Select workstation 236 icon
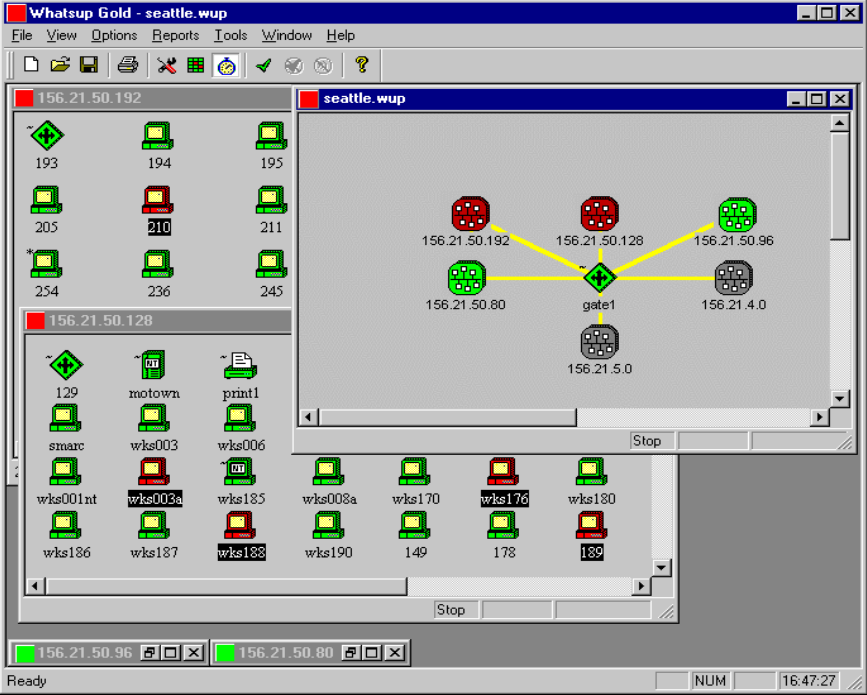This screenshot has height=695, width=867. (x=158, y=264)
